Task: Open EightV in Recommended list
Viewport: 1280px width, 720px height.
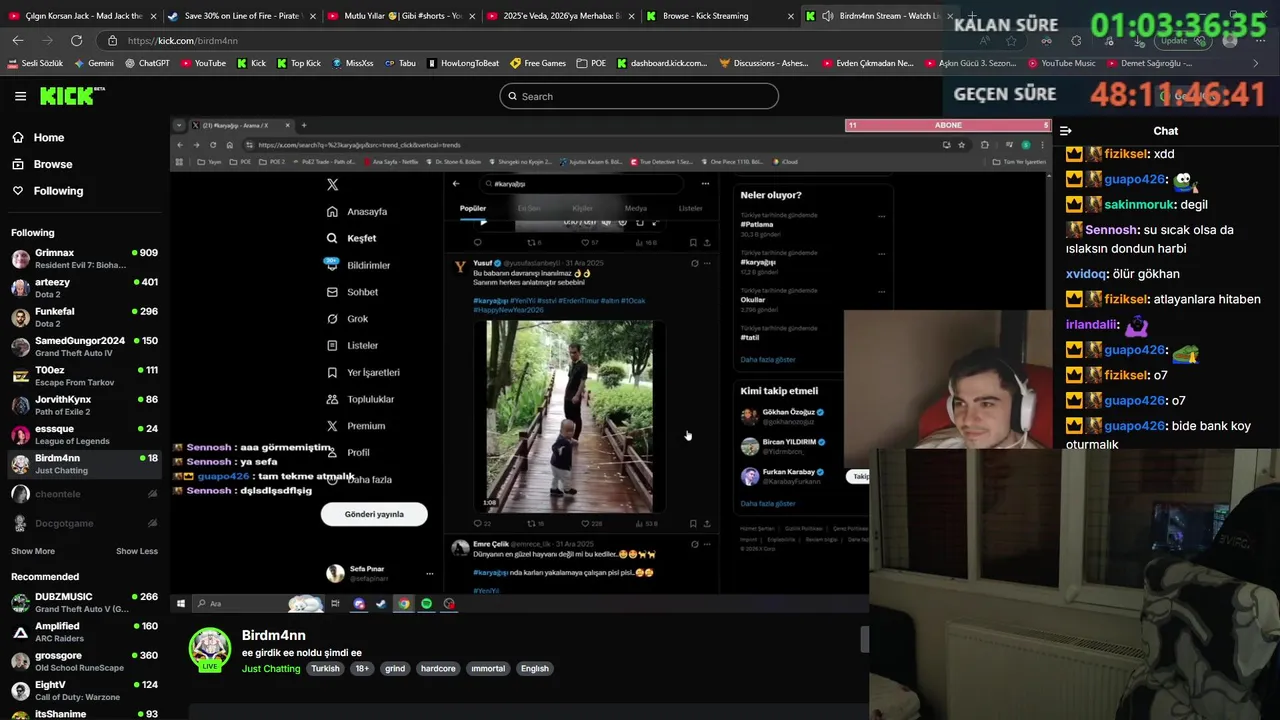Action: point(84,691)
